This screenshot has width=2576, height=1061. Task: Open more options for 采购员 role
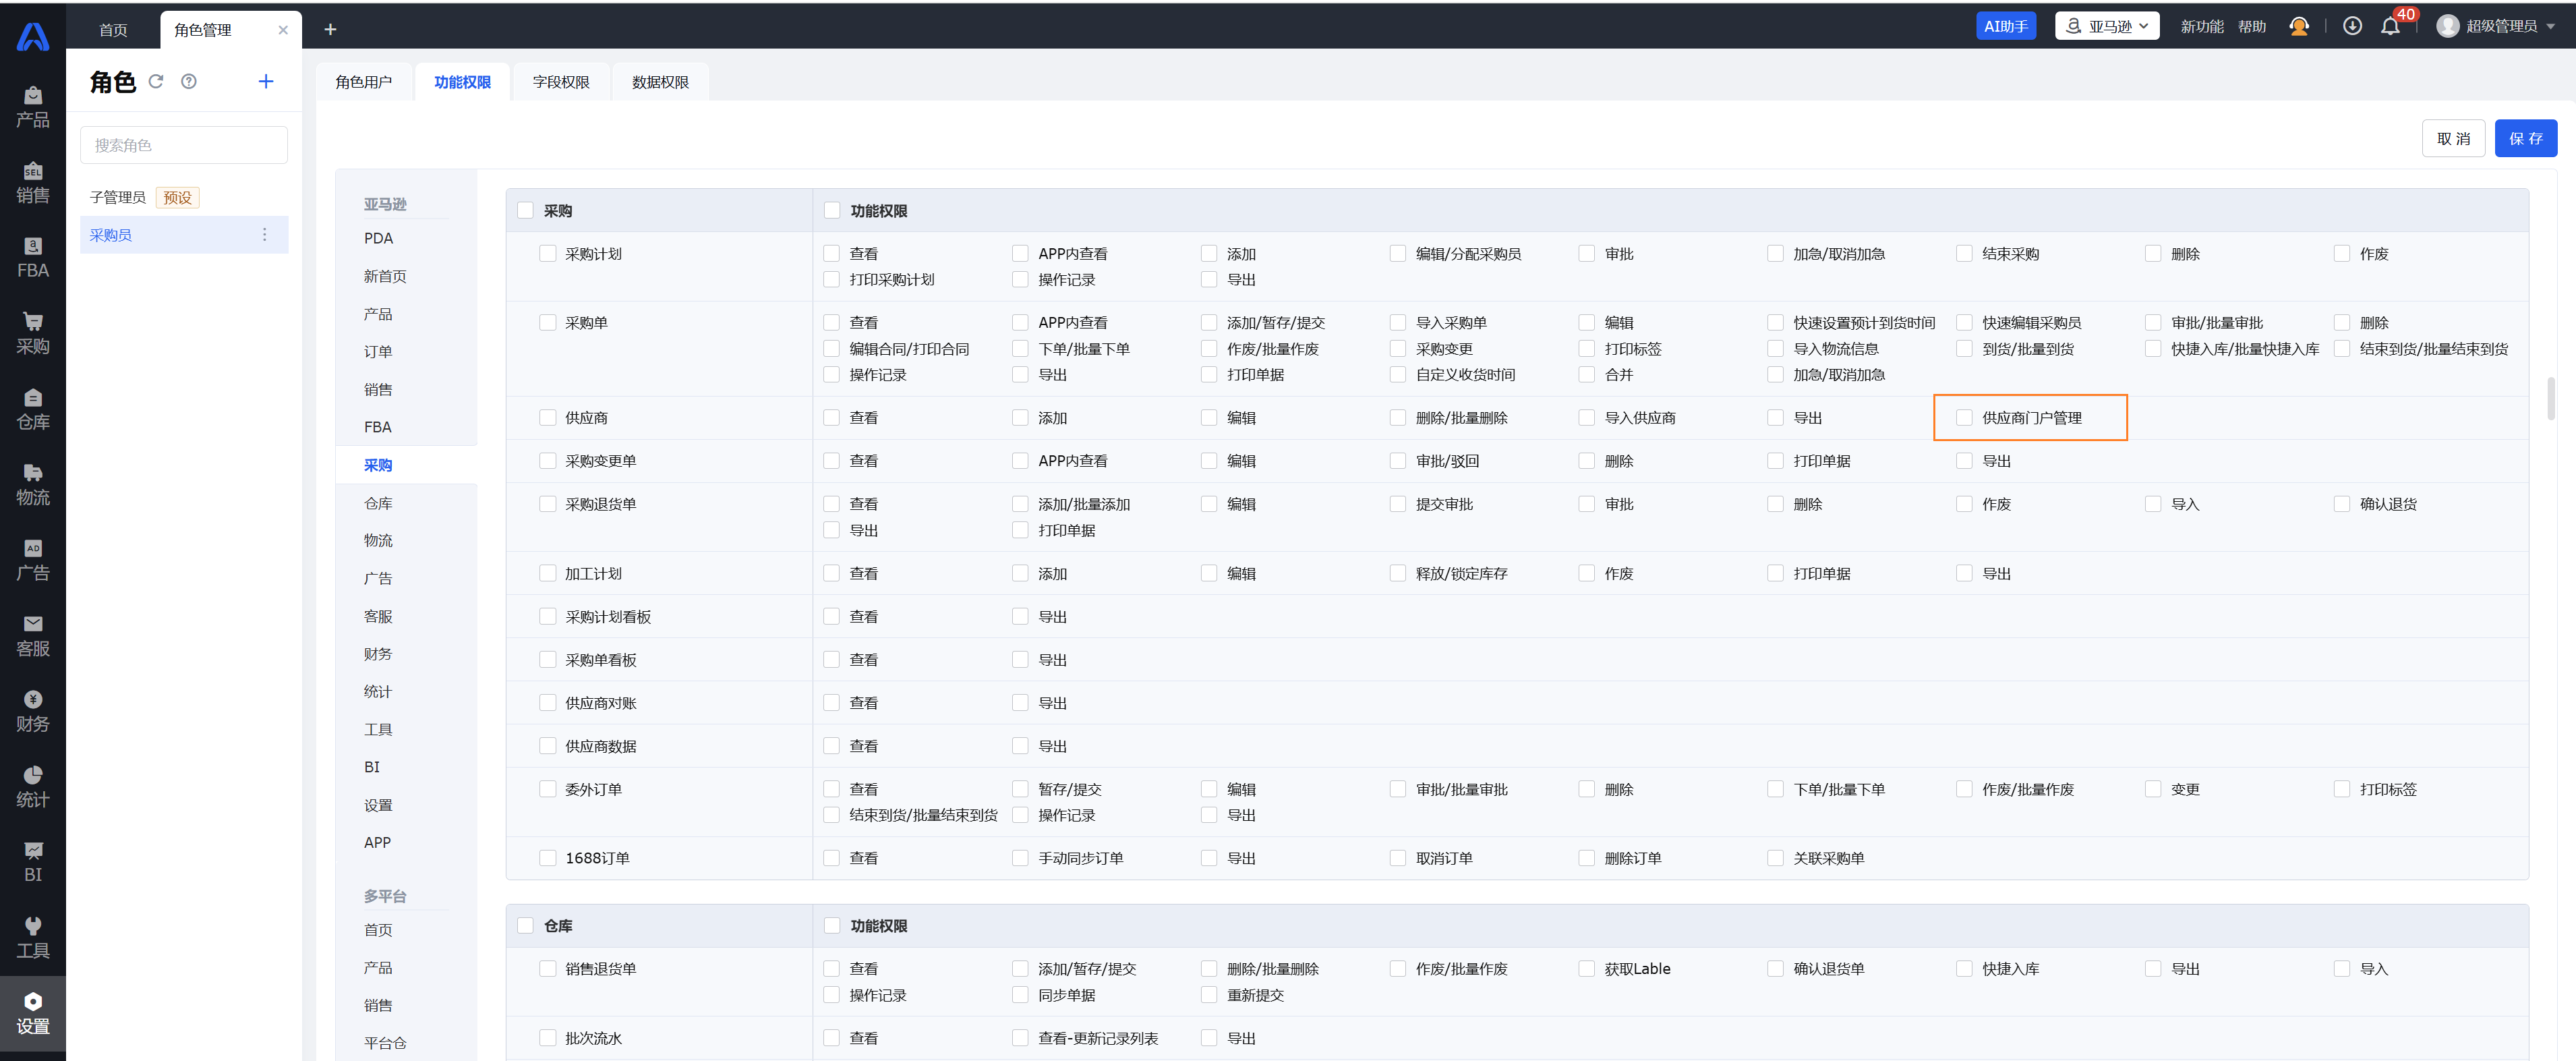click(264, 234)
